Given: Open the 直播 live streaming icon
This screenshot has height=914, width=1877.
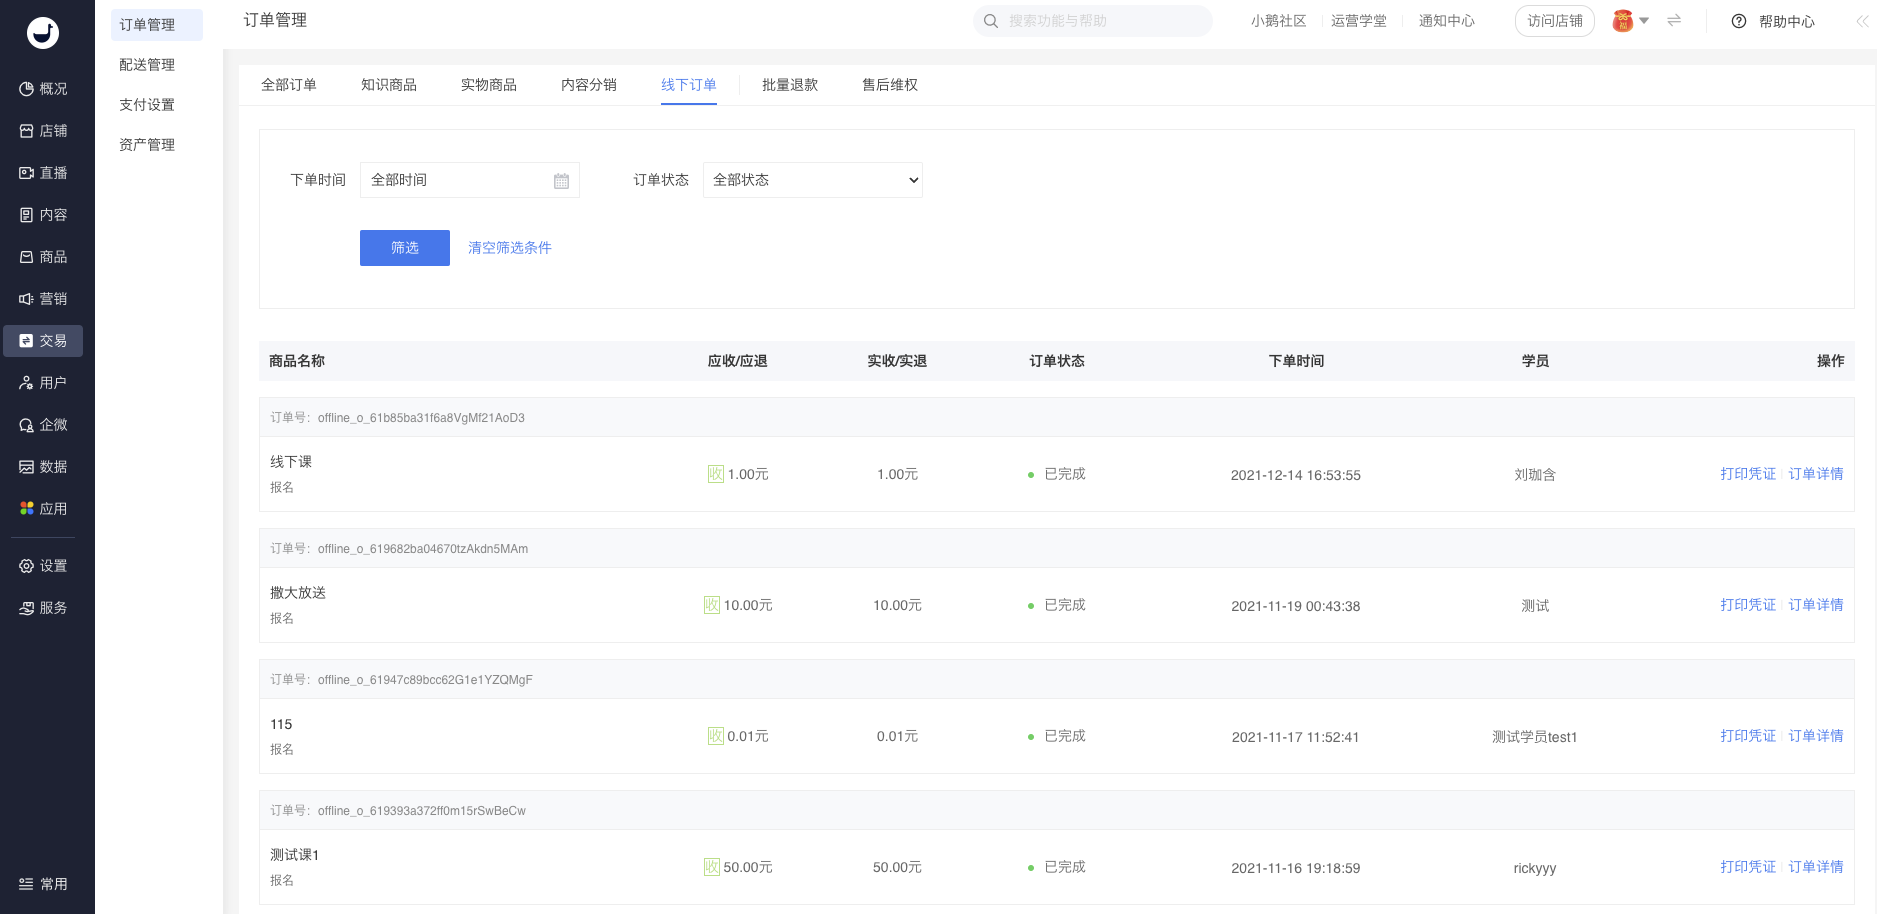Looking at the screenshot, I should coord(26,173).
